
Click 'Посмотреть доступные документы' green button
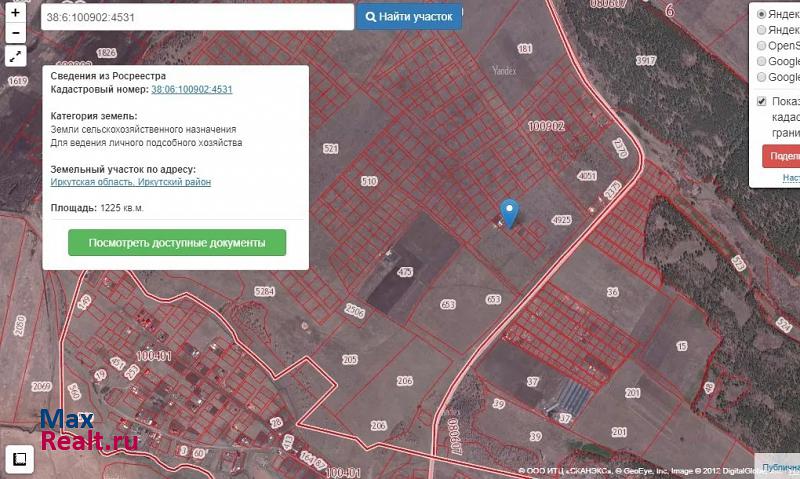[177, 243]
